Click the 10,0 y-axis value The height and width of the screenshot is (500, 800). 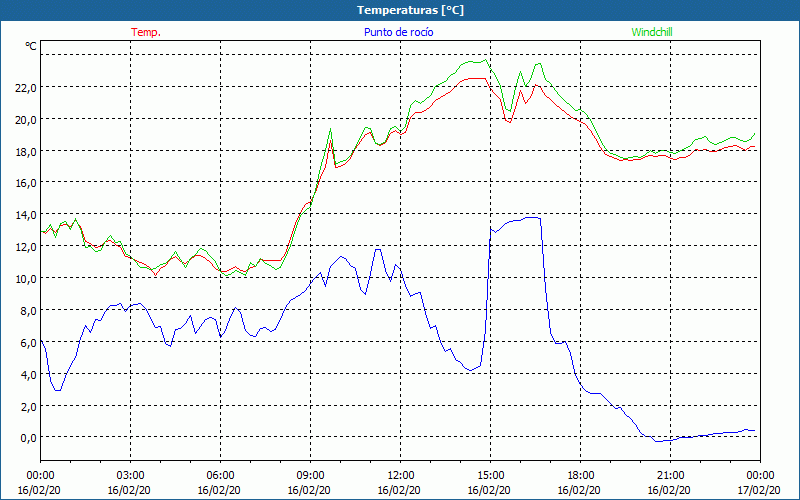pos(26,280)
